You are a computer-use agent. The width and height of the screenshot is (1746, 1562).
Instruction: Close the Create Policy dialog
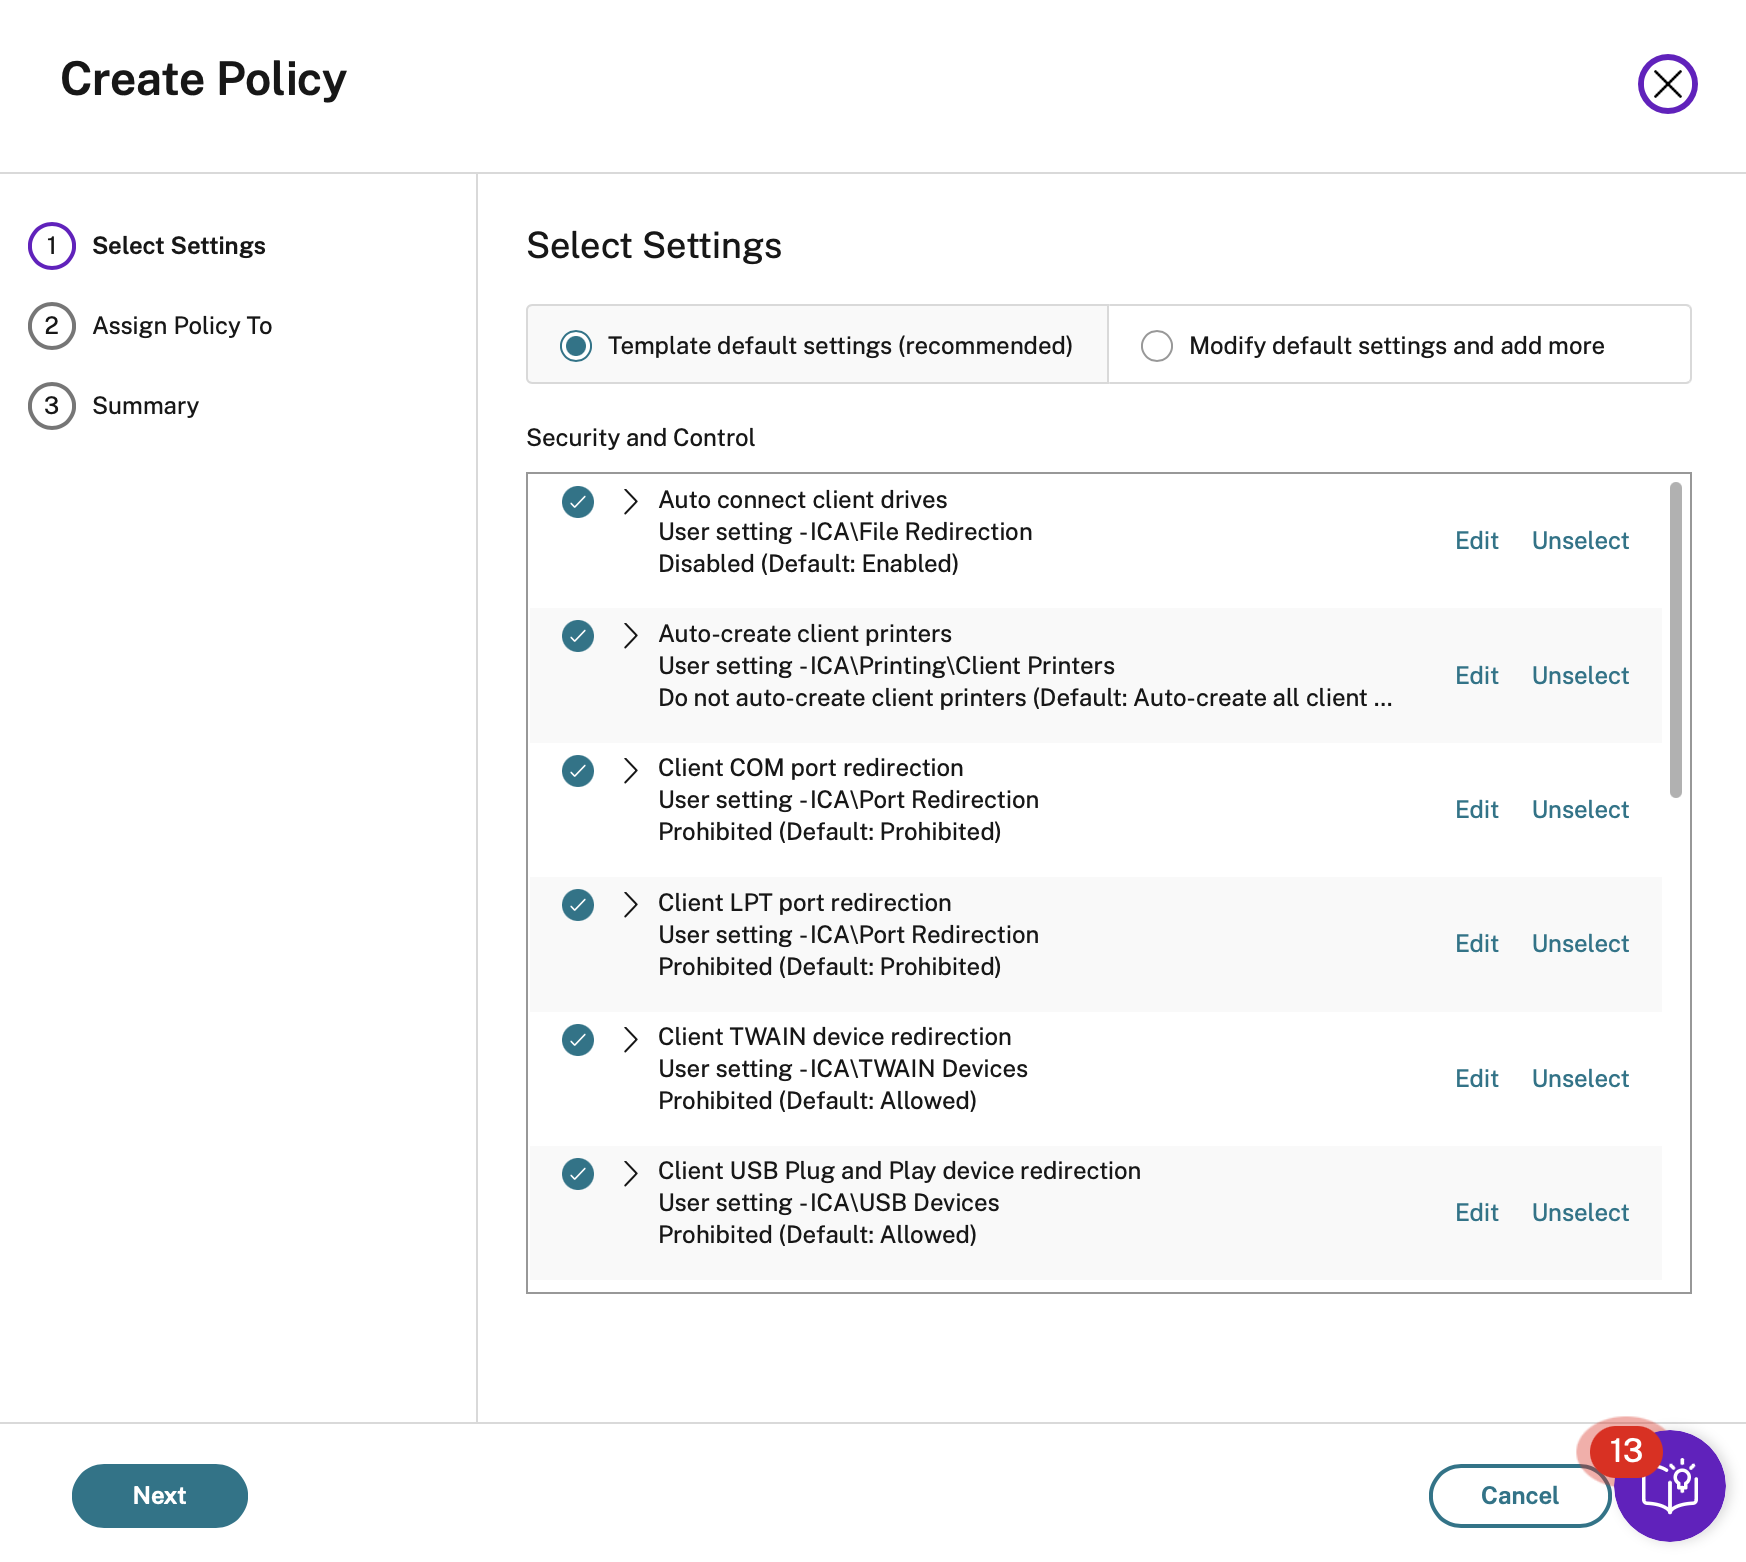point(1667,84)
